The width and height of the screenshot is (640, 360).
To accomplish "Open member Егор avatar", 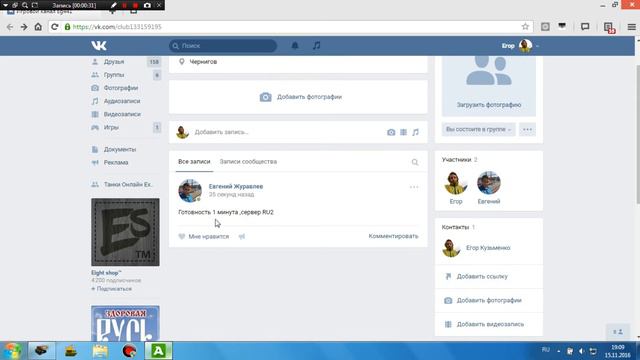I will coord(456,183).
